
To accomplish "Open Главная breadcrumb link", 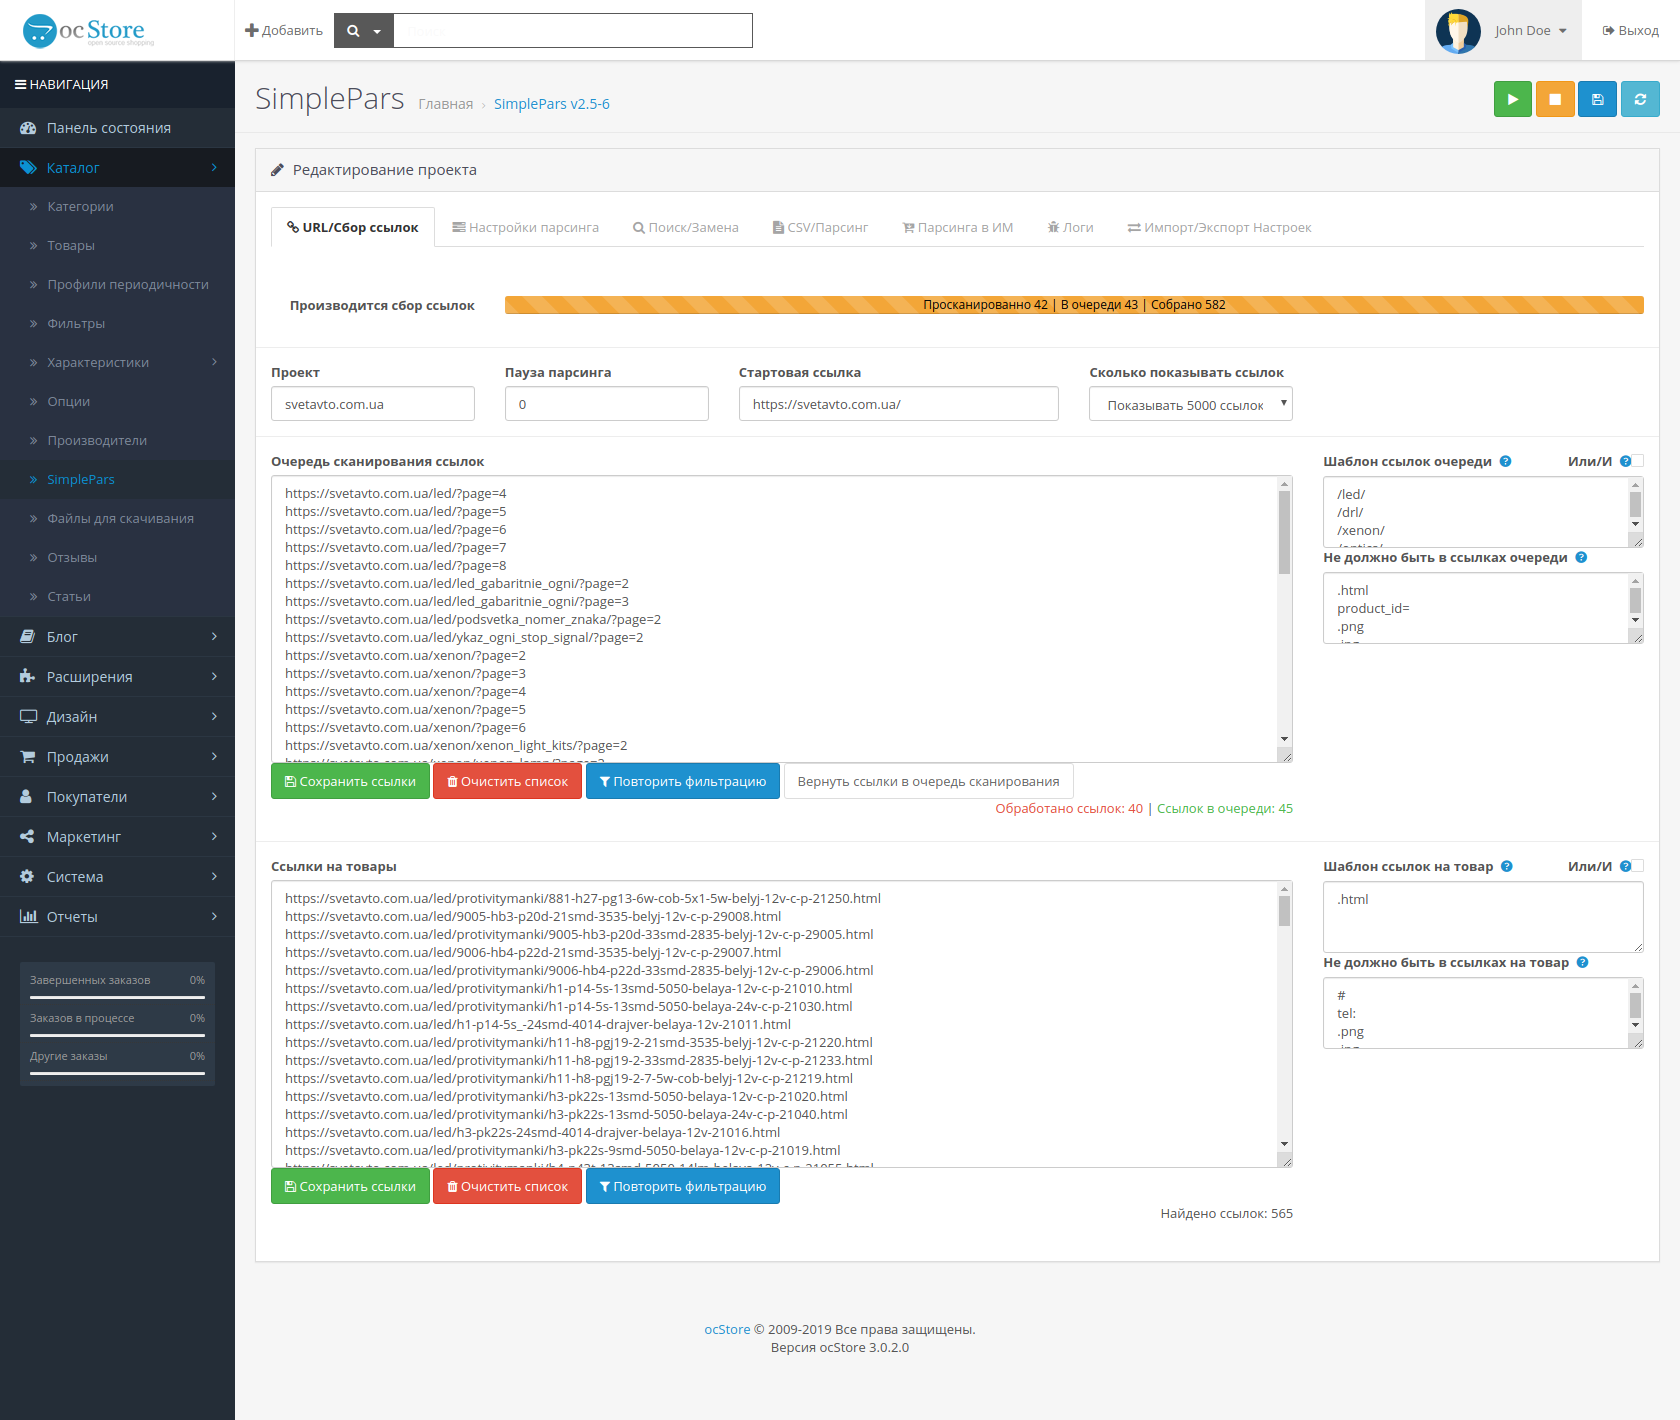I will [445, 104].
